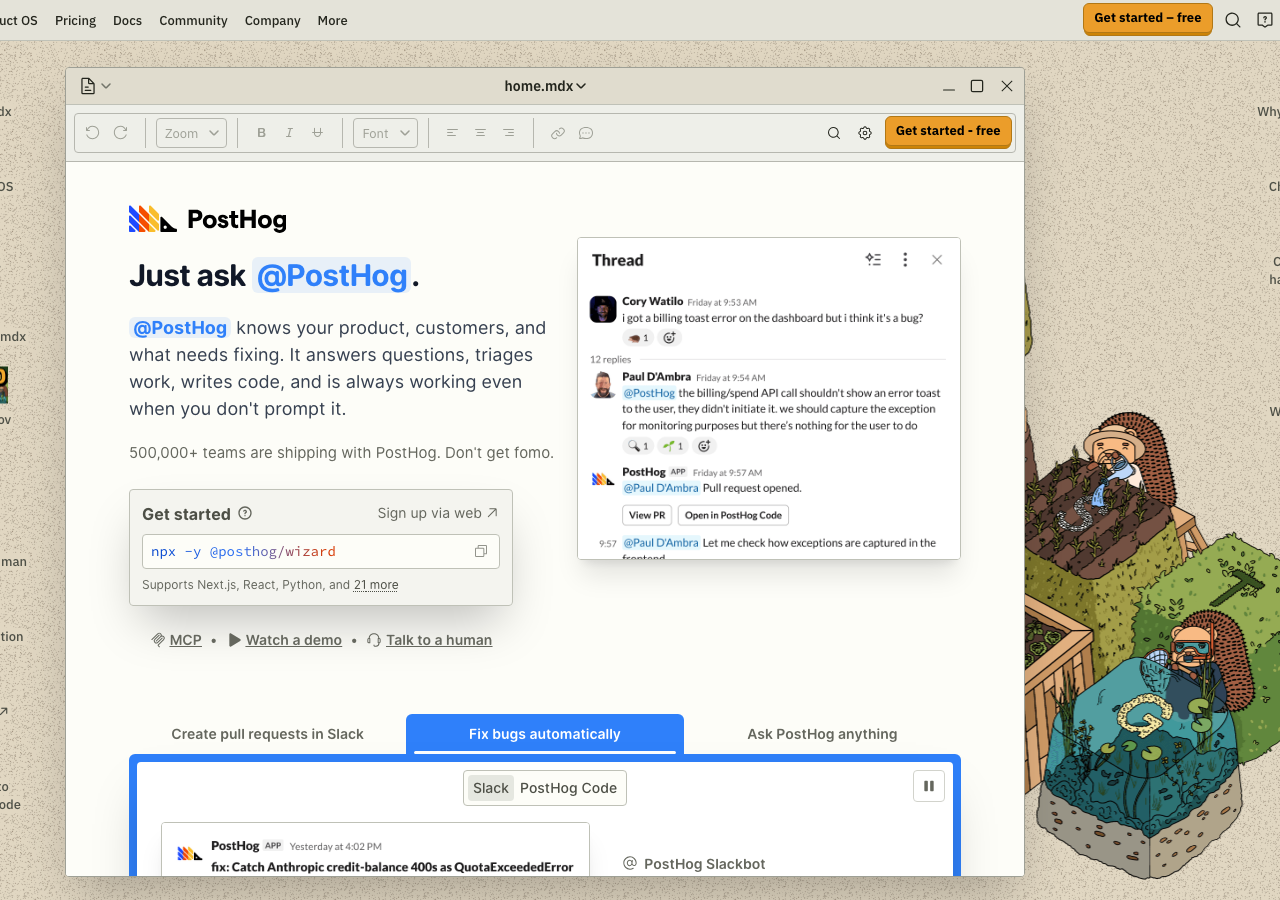Open the Community menu item

193,20
